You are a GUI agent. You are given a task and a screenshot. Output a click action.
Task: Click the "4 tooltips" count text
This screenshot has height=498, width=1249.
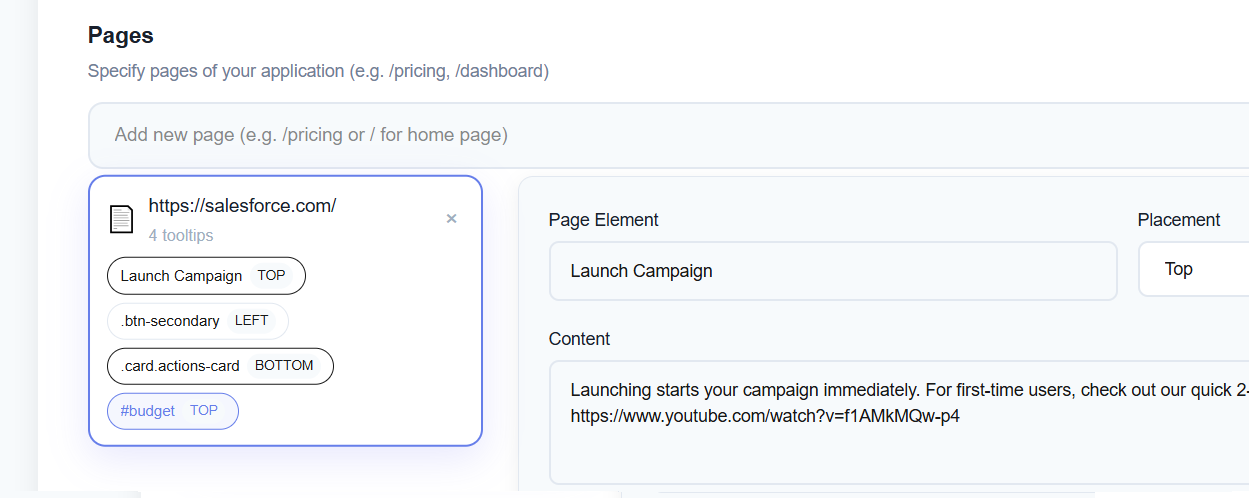(x=181, y=236)
